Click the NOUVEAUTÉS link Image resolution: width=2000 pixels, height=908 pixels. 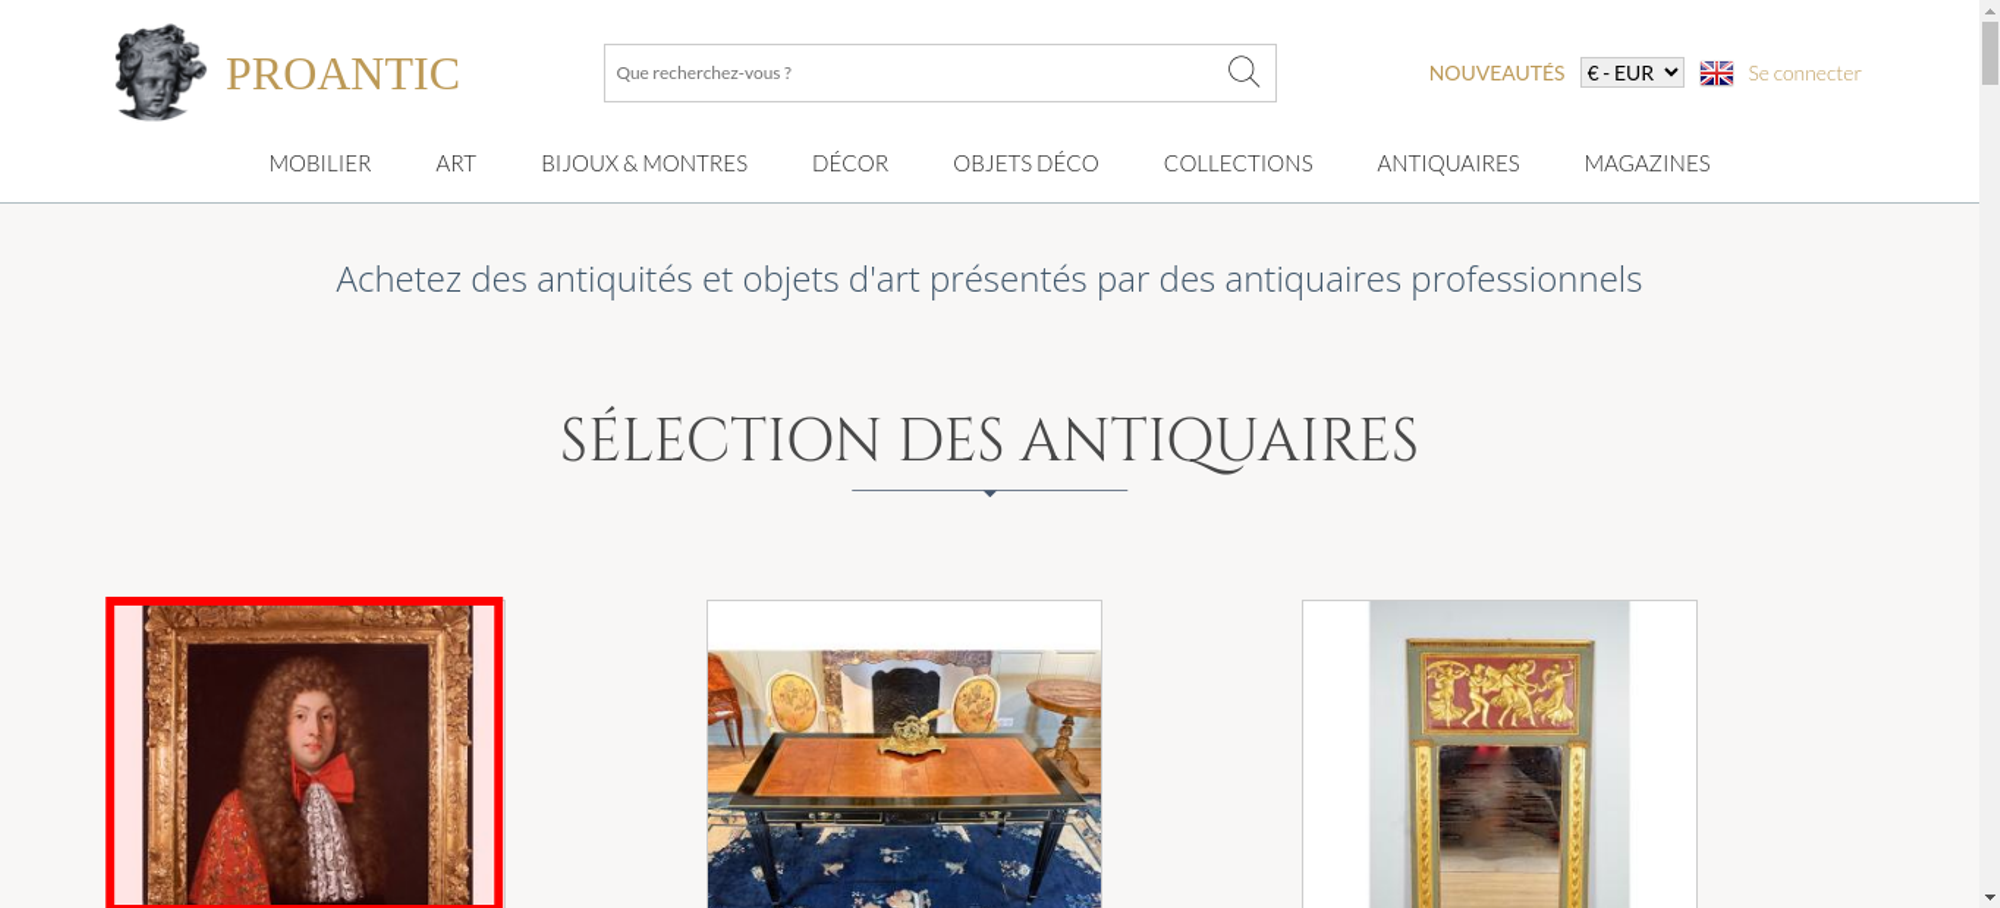[1496, 73]
